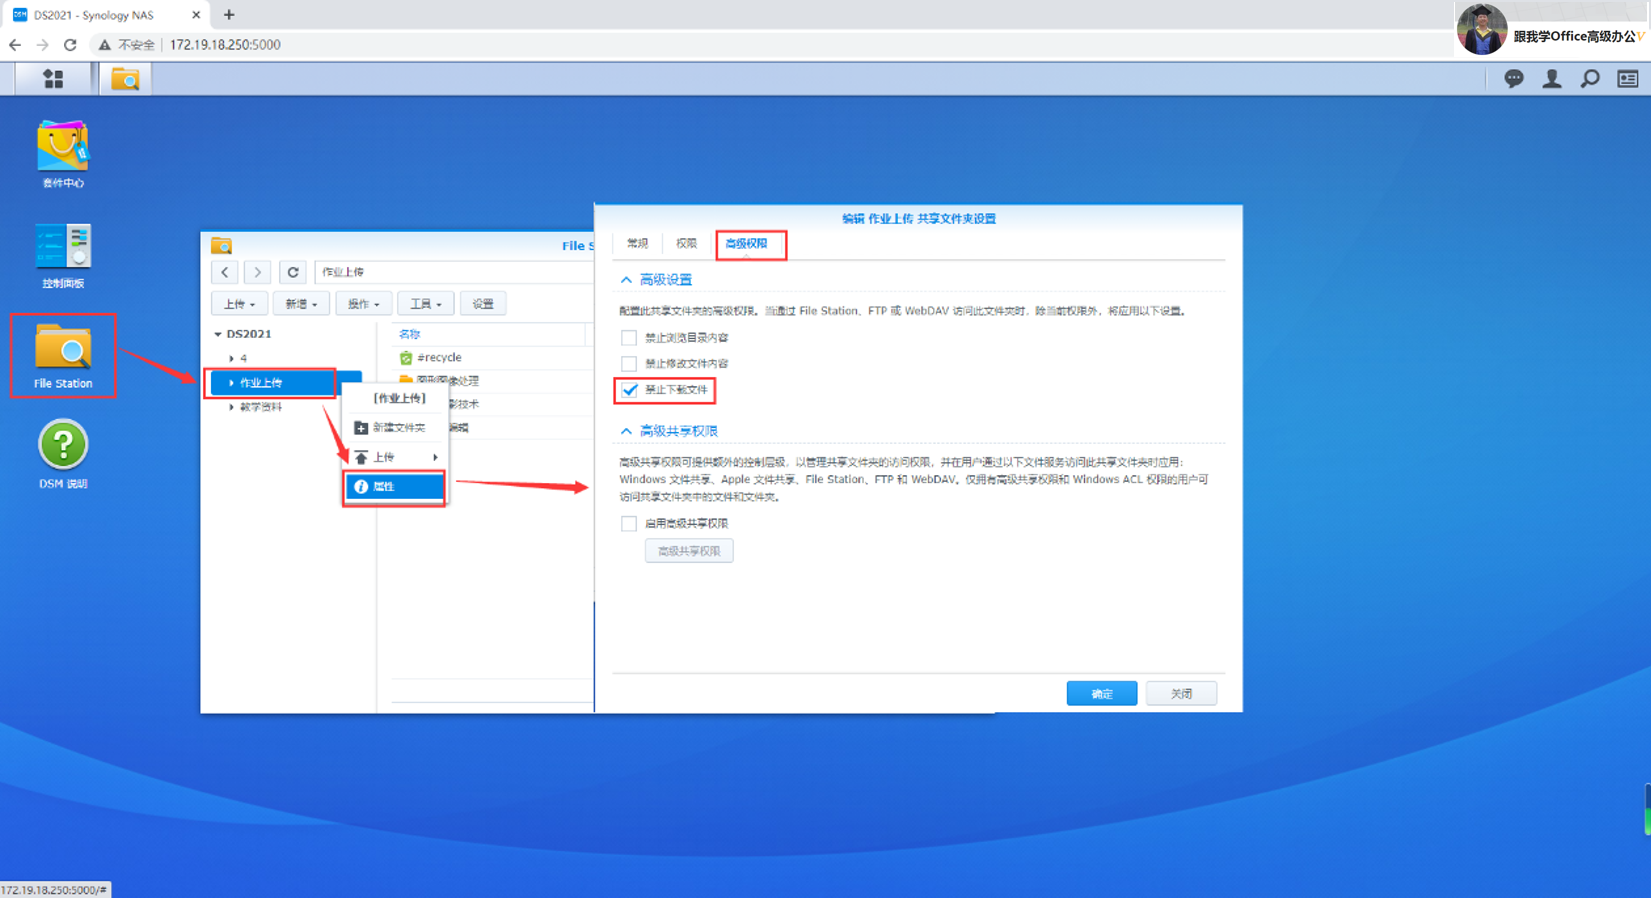
Task: Open the DSM Help (DSM 说明) desktop icon
Action: coord(63,455)
